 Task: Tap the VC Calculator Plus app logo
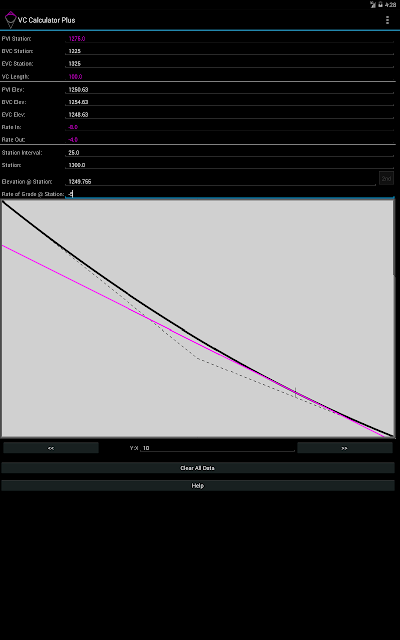pos(10,20)
